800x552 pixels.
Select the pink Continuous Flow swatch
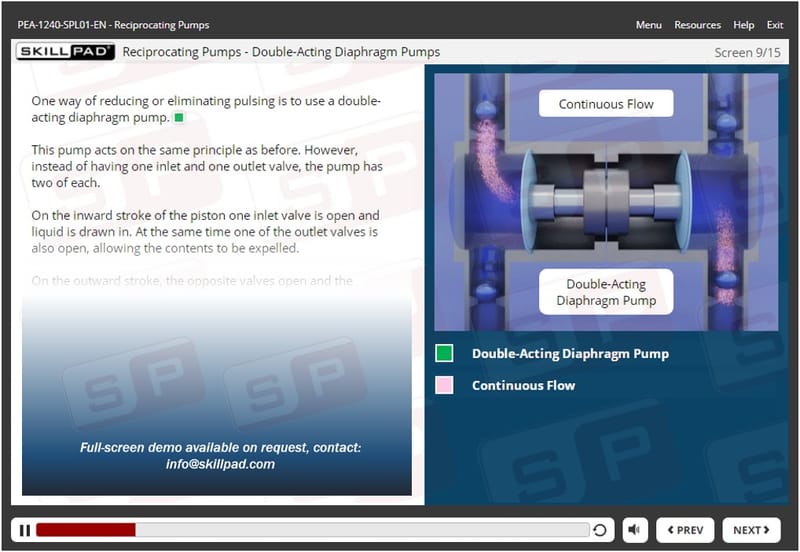click(444, 385)
